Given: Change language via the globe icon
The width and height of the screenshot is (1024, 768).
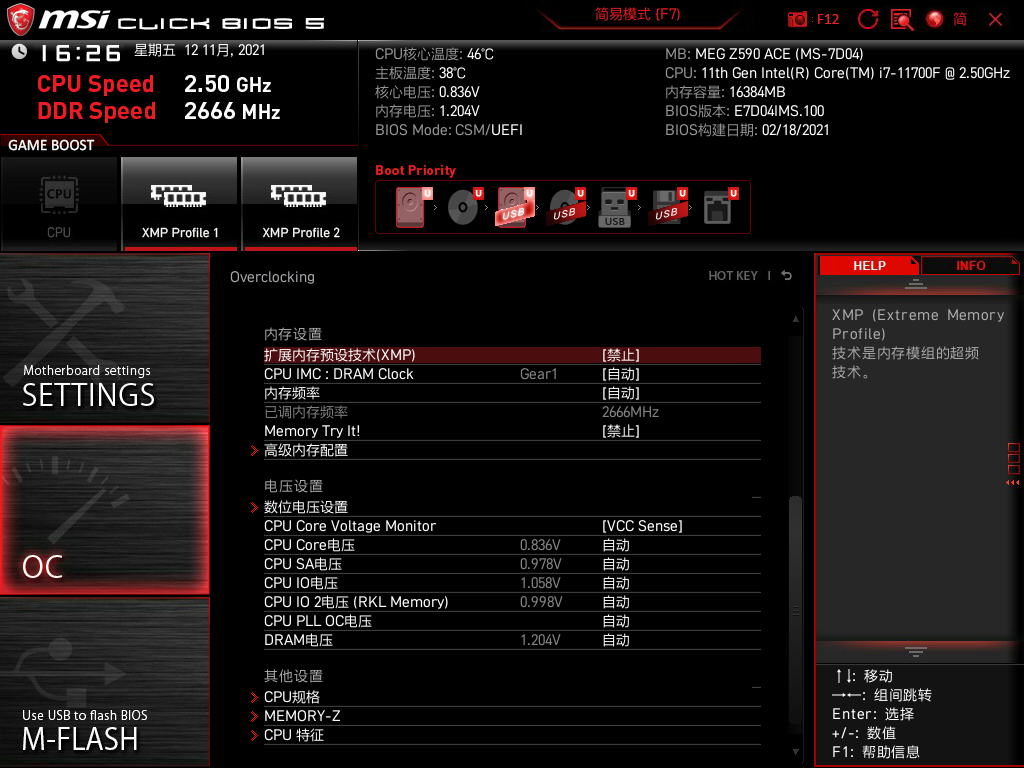Looking at the screenshot, I should pos(935,19).
